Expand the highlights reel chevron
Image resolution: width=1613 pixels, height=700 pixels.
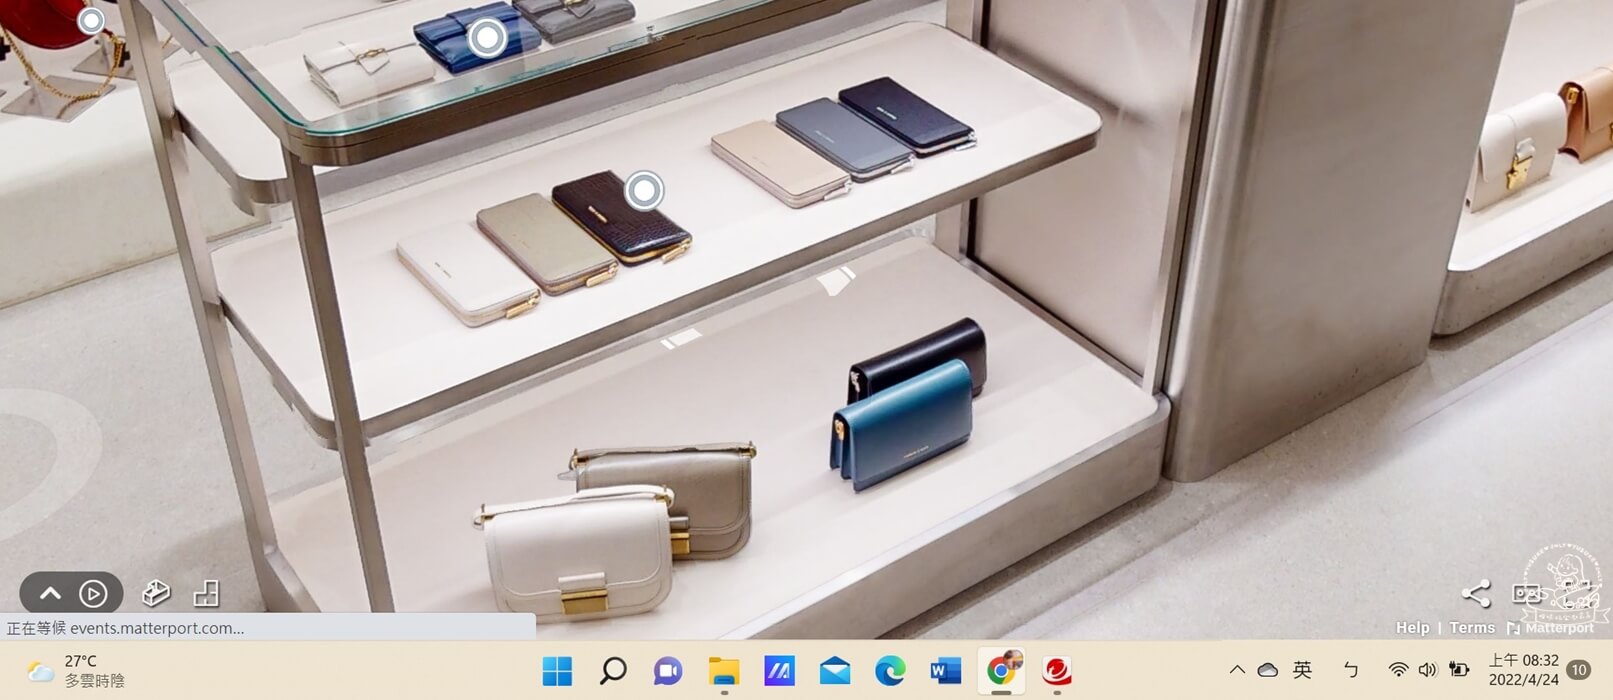[50, 594]
